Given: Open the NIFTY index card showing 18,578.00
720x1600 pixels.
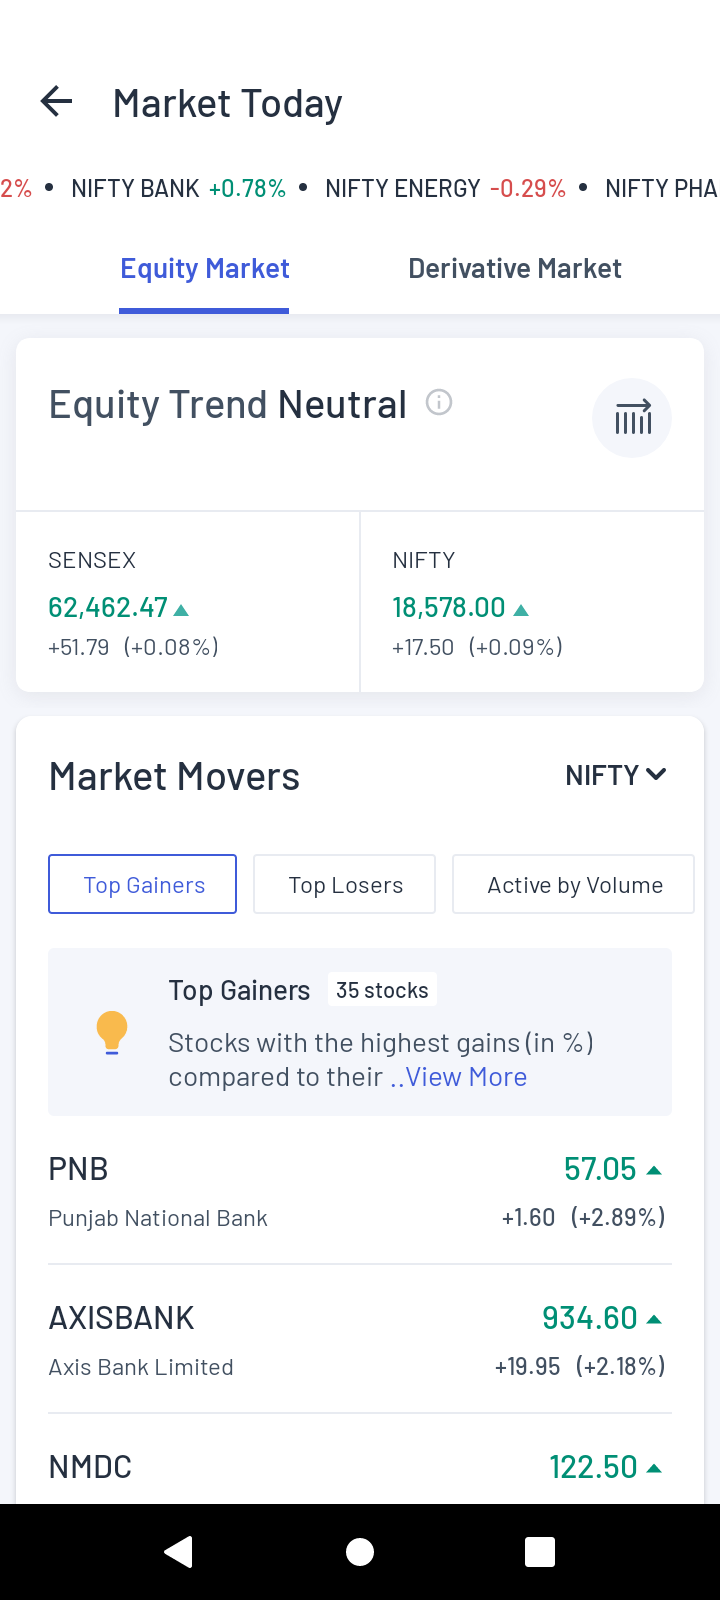Looking at the screenshot, I should [532, 602].
